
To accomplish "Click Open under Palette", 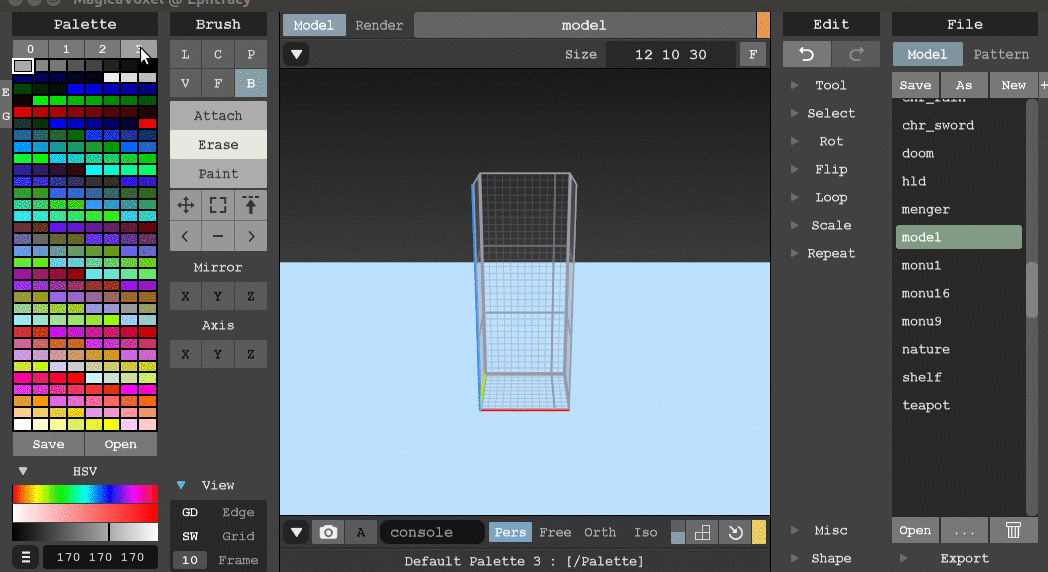I will (x=120, y=444).
